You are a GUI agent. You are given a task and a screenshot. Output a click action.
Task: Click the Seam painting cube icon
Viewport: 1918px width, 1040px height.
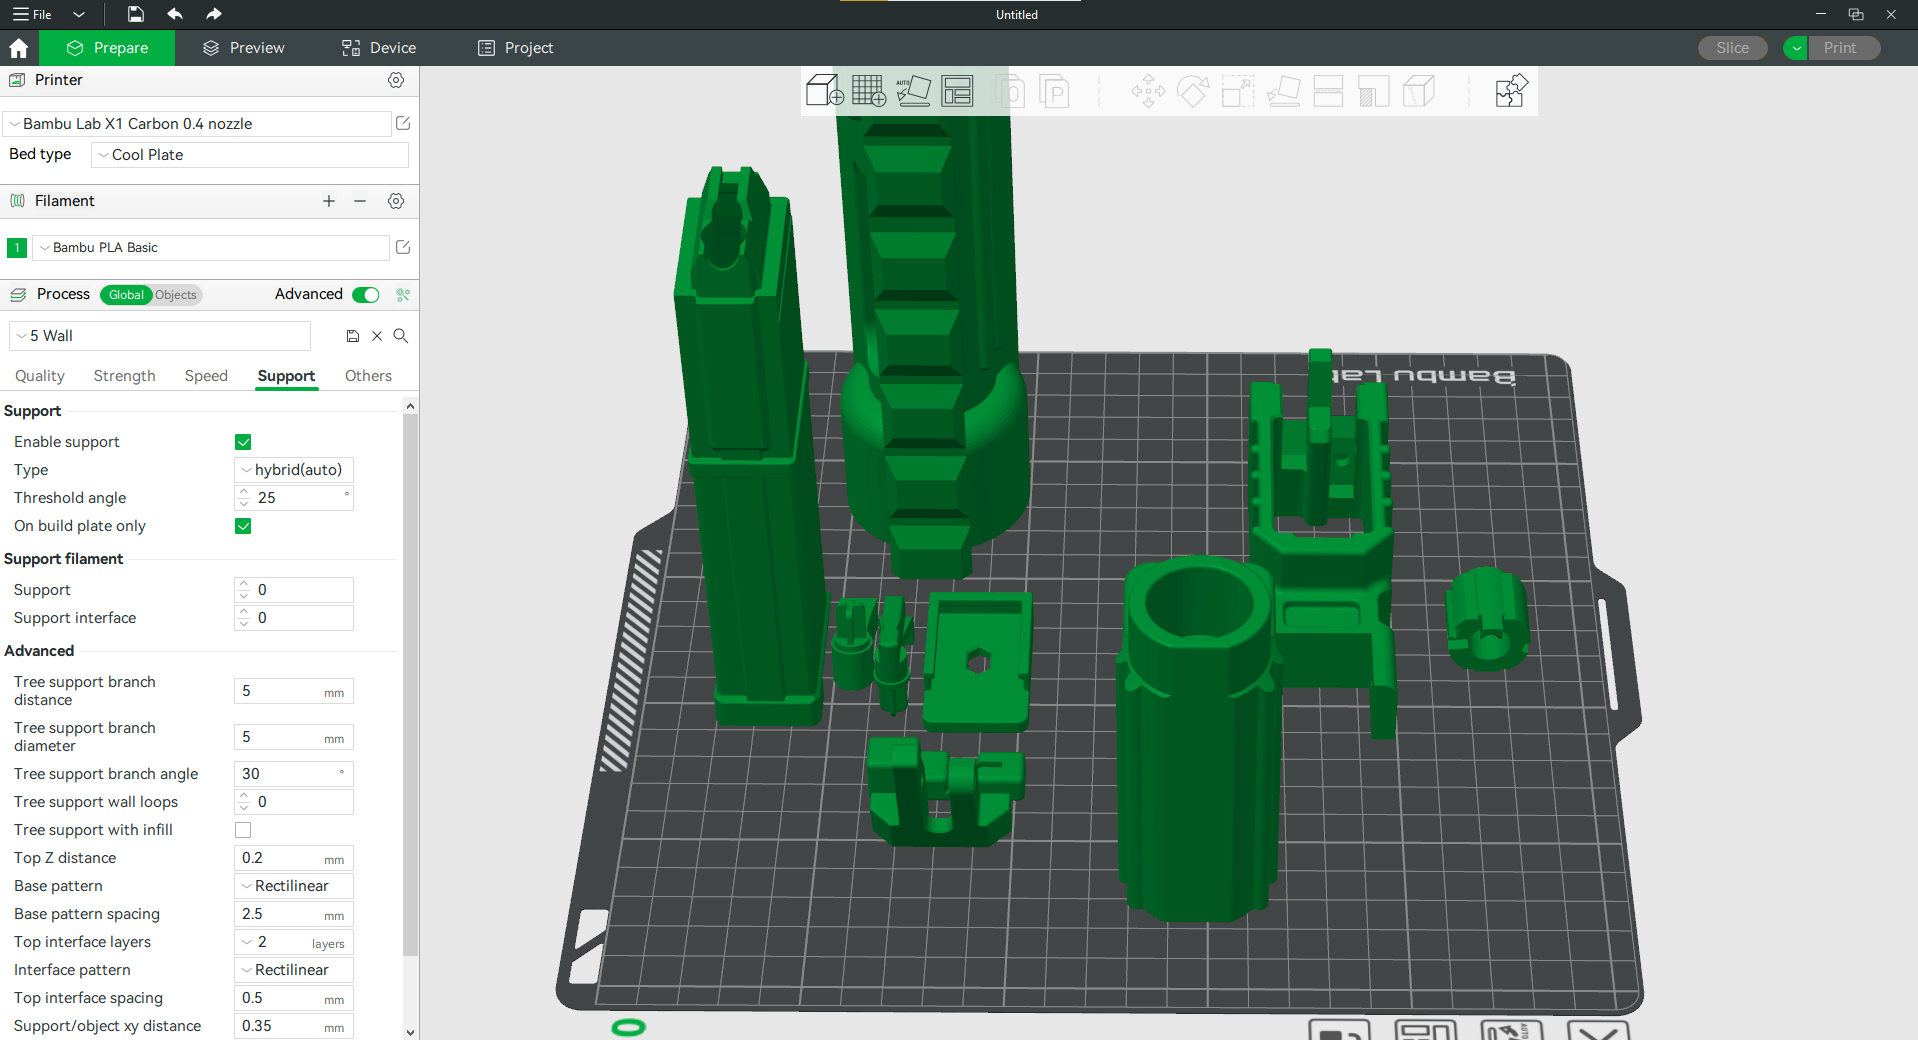point(1418,91)
